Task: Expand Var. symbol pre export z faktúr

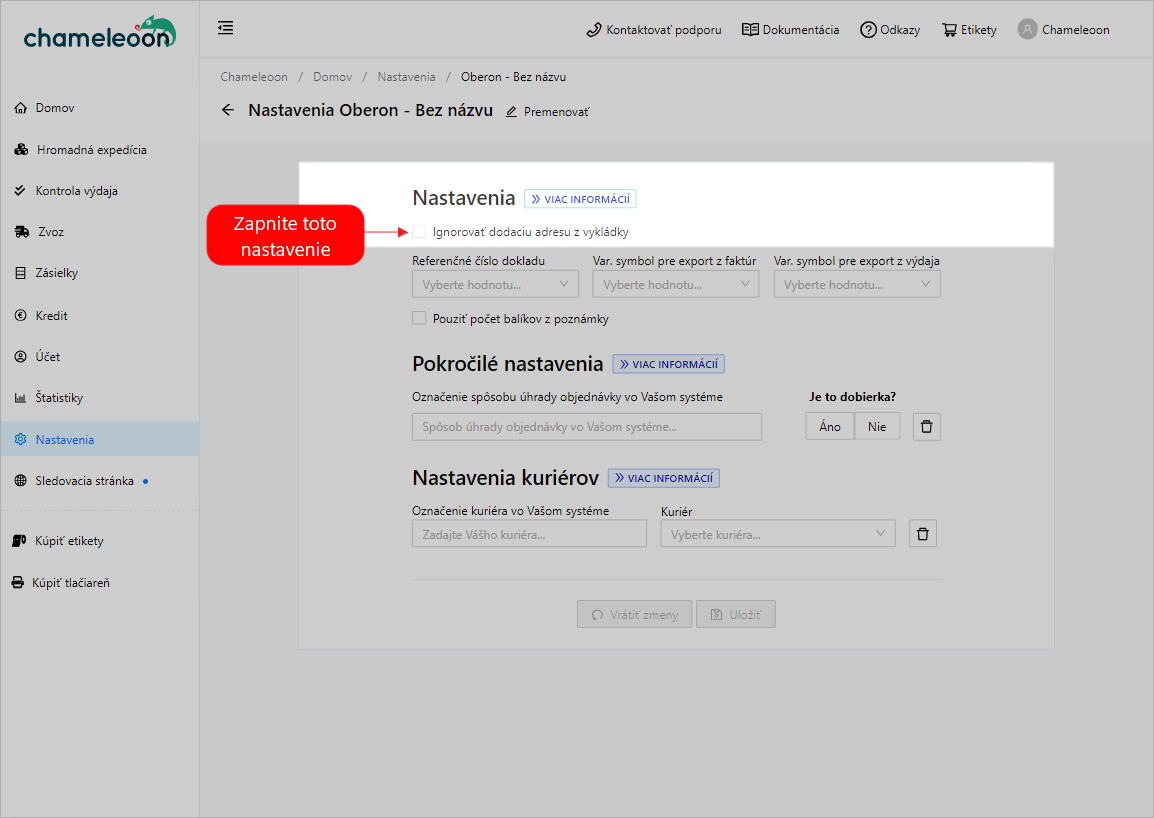Action: (676, 284)
